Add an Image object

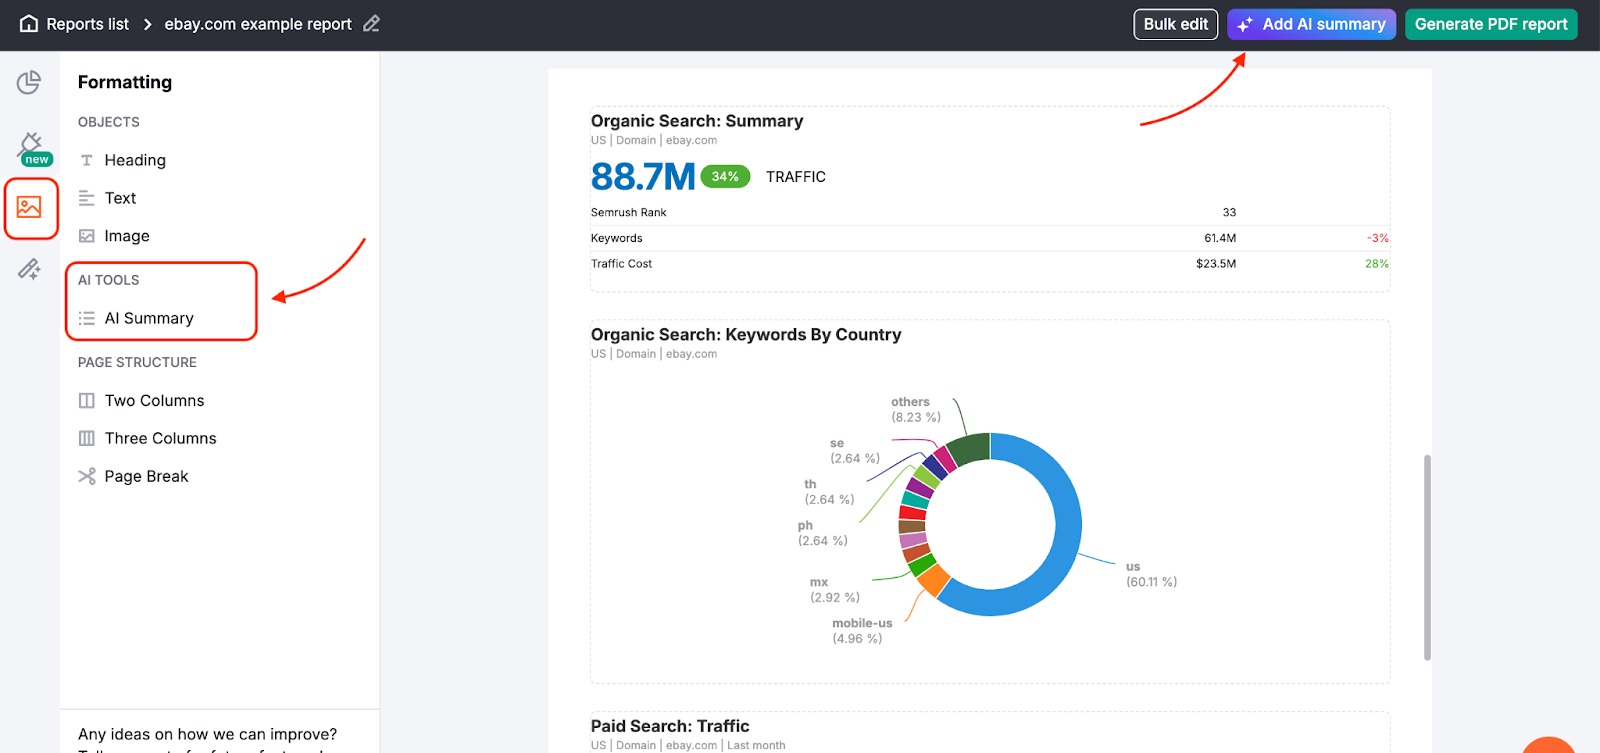tap(127, 236)
